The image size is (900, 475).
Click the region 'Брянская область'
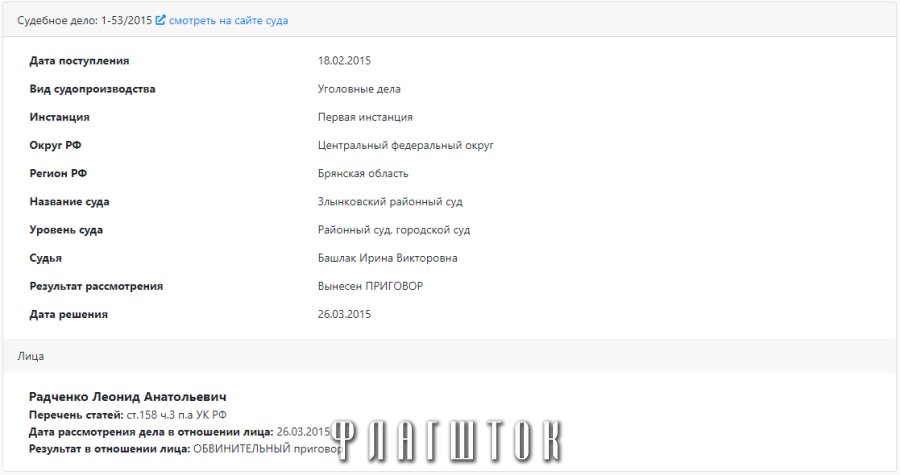pos(363,173)
